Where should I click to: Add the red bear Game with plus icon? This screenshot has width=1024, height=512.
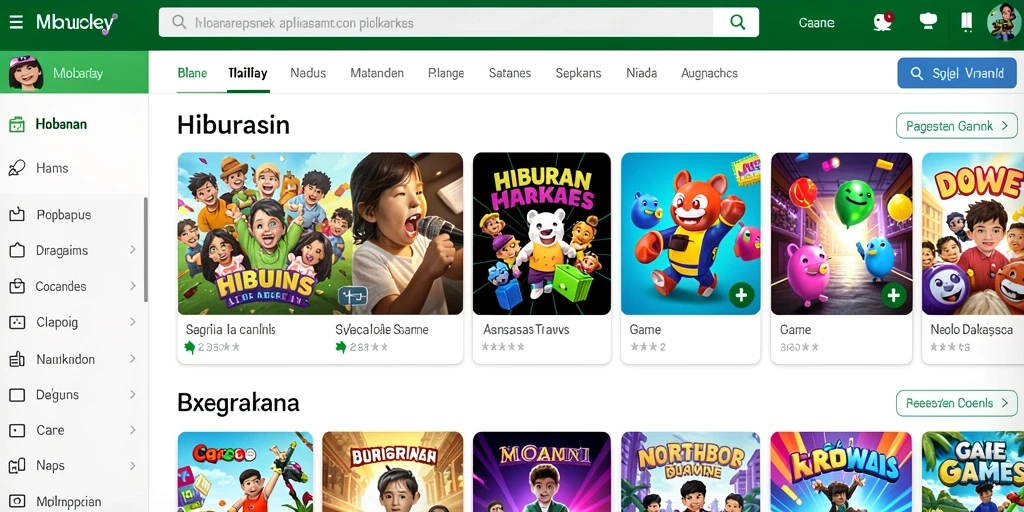[741, 295]
